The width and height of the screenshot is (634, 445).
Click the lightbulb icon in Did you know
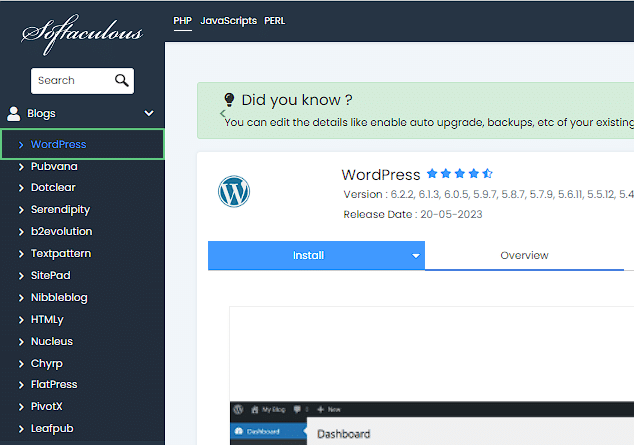pos(229,99)
